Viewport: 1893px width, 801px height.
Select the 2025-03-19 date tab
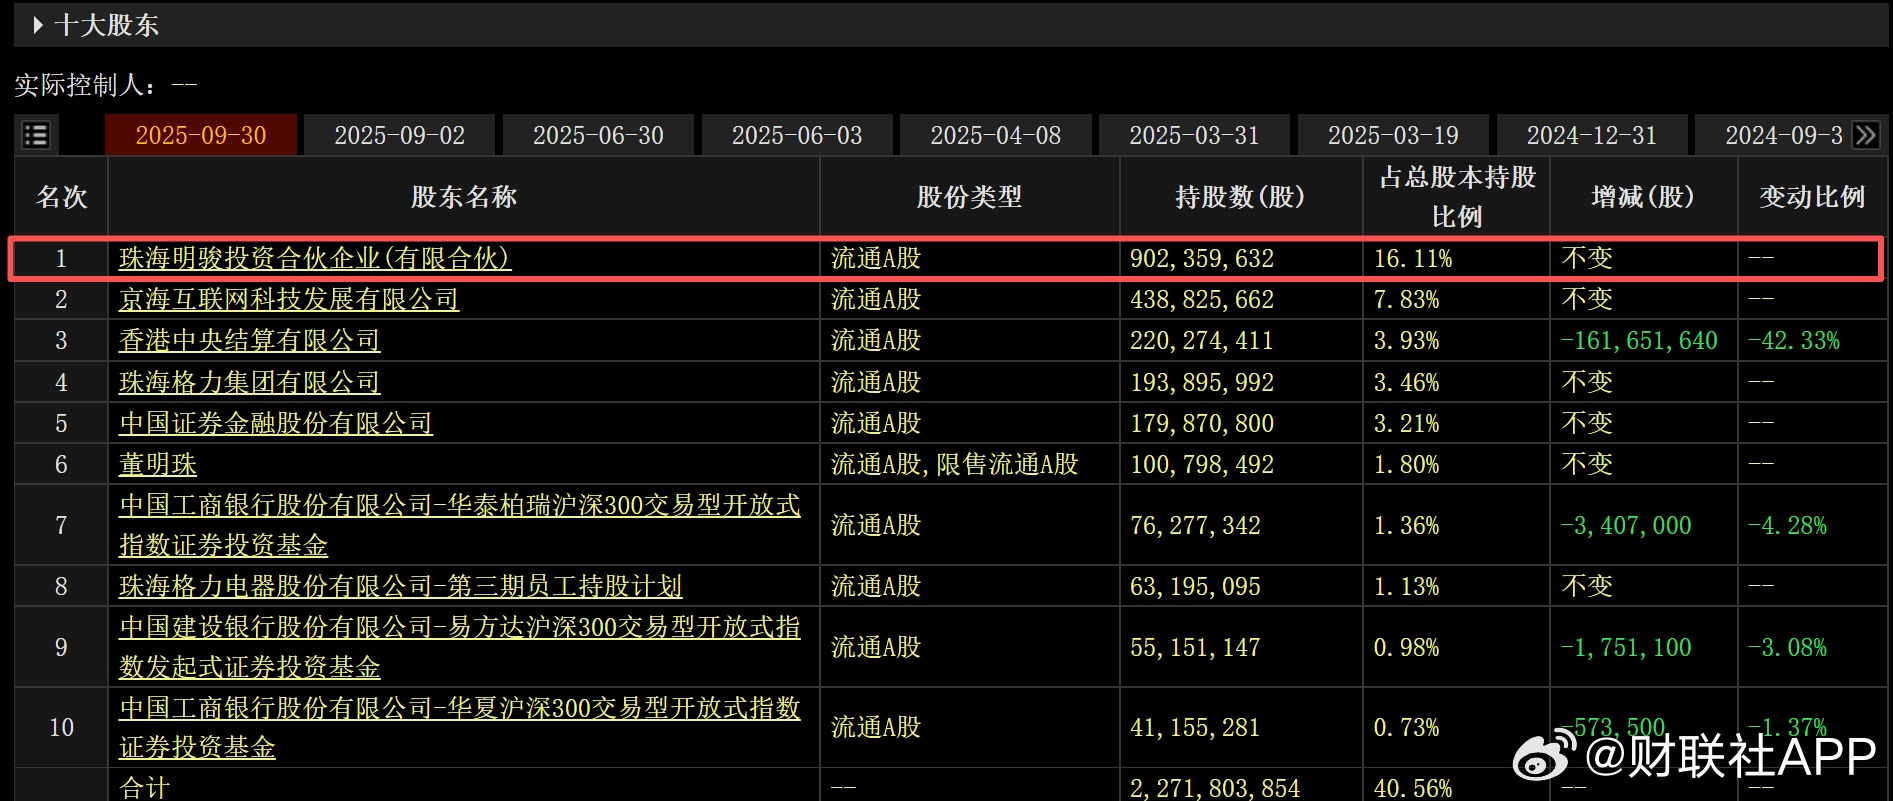click(x=1393, y=135)
